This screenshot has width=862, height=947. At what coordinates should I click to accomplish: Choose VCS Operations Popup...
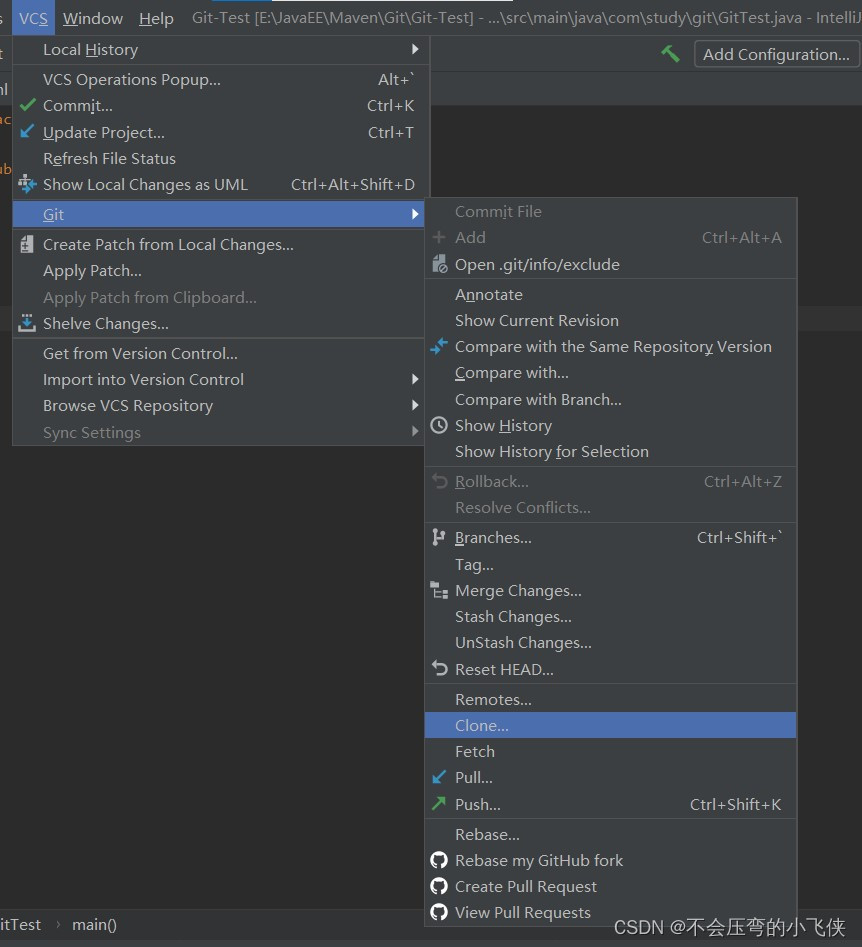pos(220,79)
